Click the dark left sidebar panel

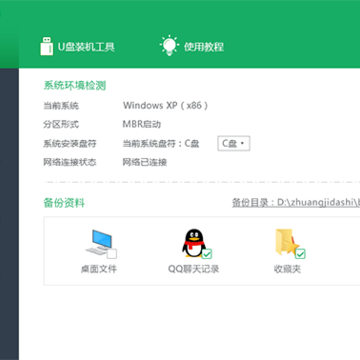pos(9,214)
